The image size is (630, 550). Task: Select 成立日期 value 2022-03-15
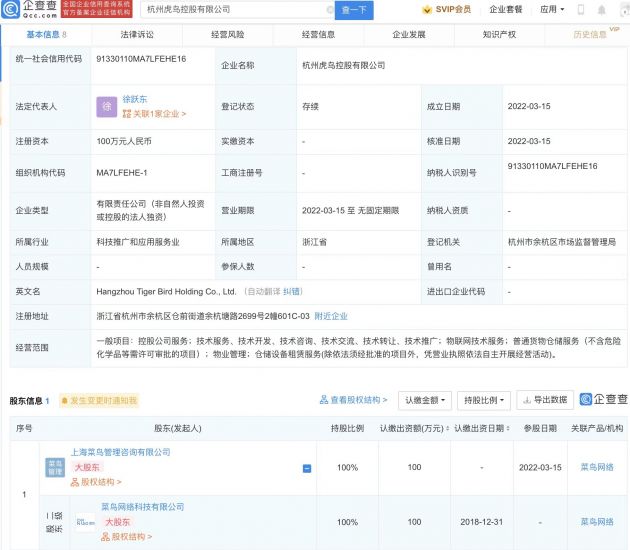pos(529,106)
